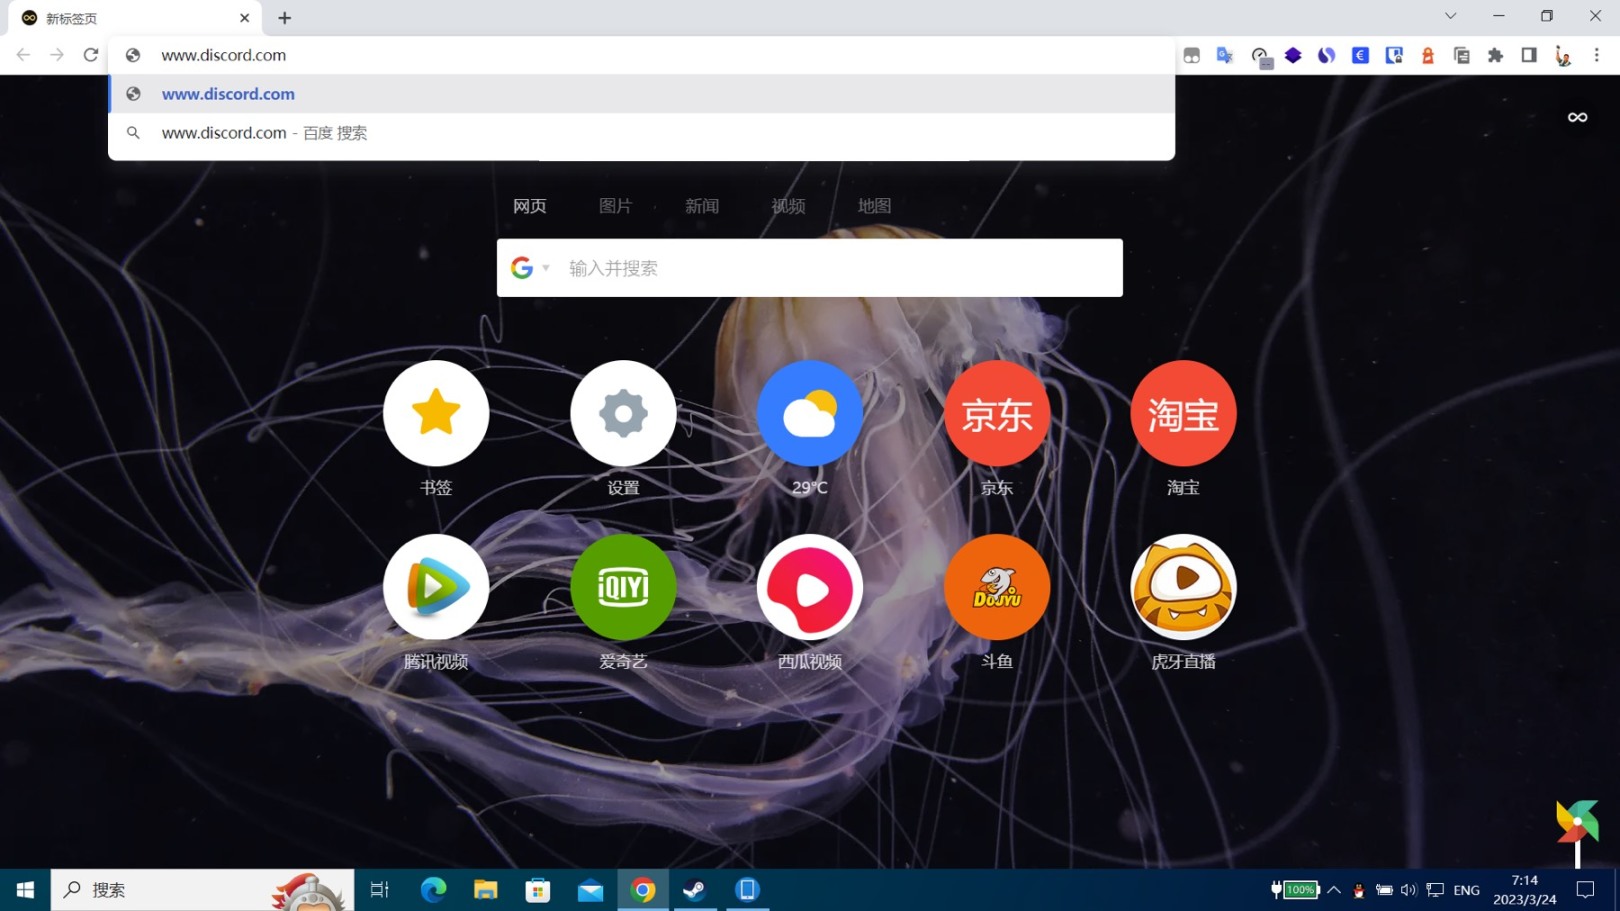The image size is (1620, 911).
Task: Click the QQ penguin tray icon
Action: pos(1358,890)
